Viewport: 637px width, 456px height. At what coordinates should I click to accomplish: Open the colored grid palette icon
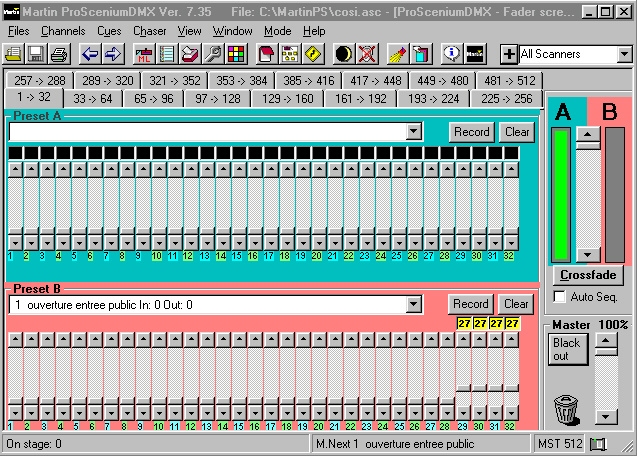click(236, 54)
